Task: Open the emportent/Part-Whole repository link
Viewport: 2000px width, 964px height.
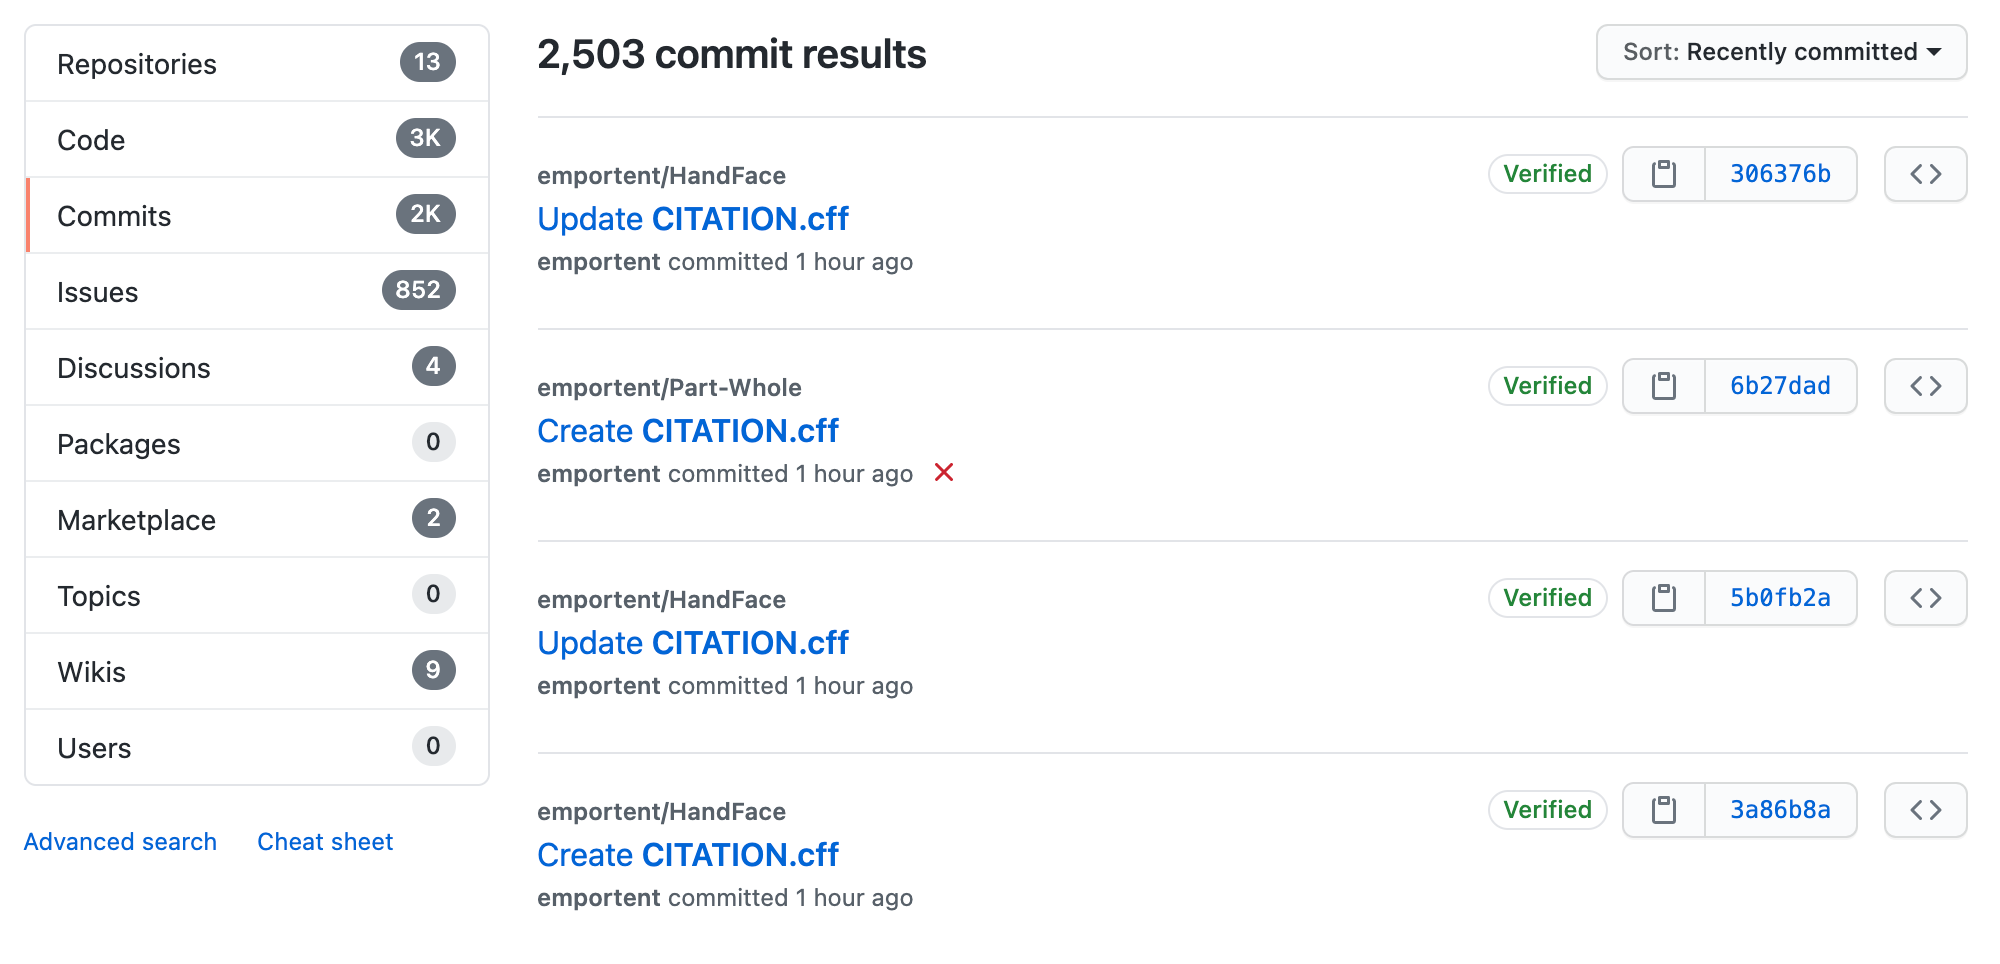Action: [x=669, y=388]
